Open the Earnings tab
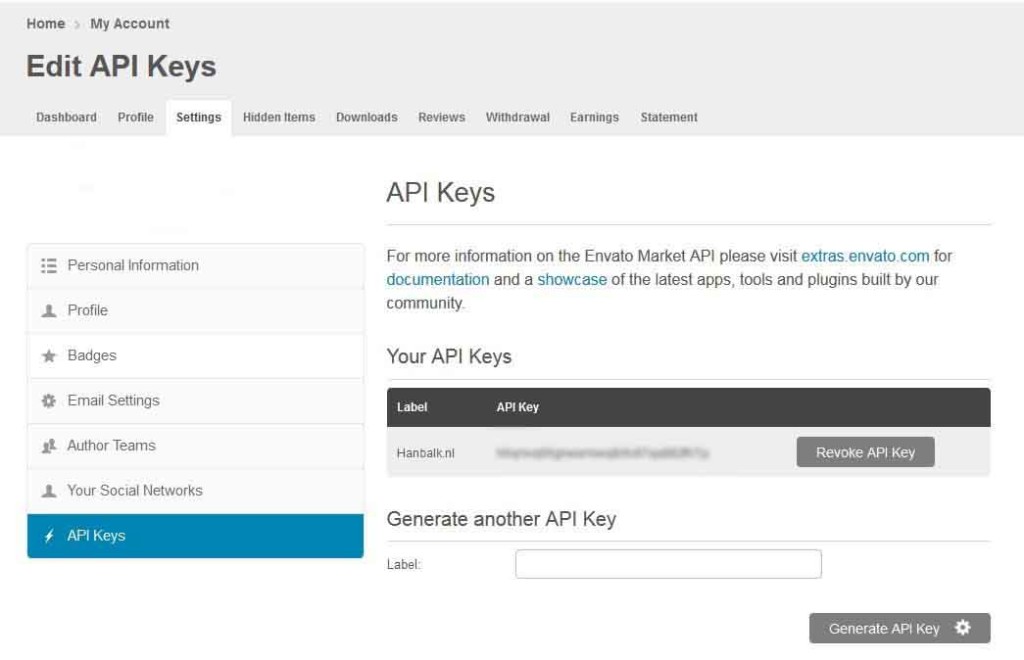 pos(594,118)
